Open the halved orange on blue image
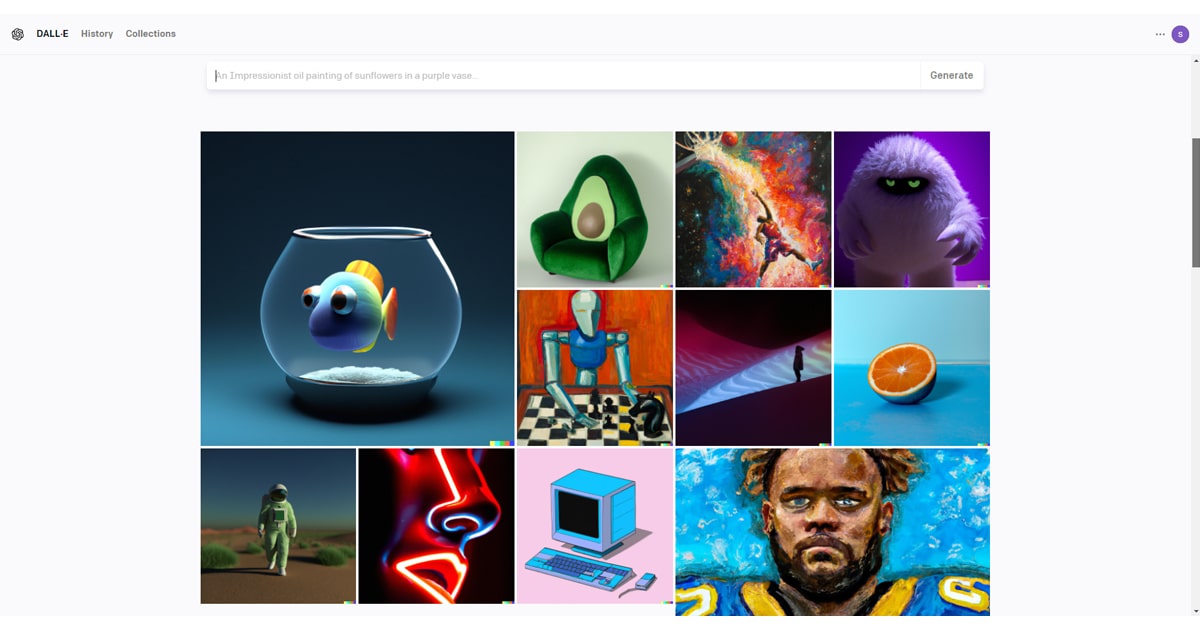Screen dimensions: 1200x630 (912, 367)
